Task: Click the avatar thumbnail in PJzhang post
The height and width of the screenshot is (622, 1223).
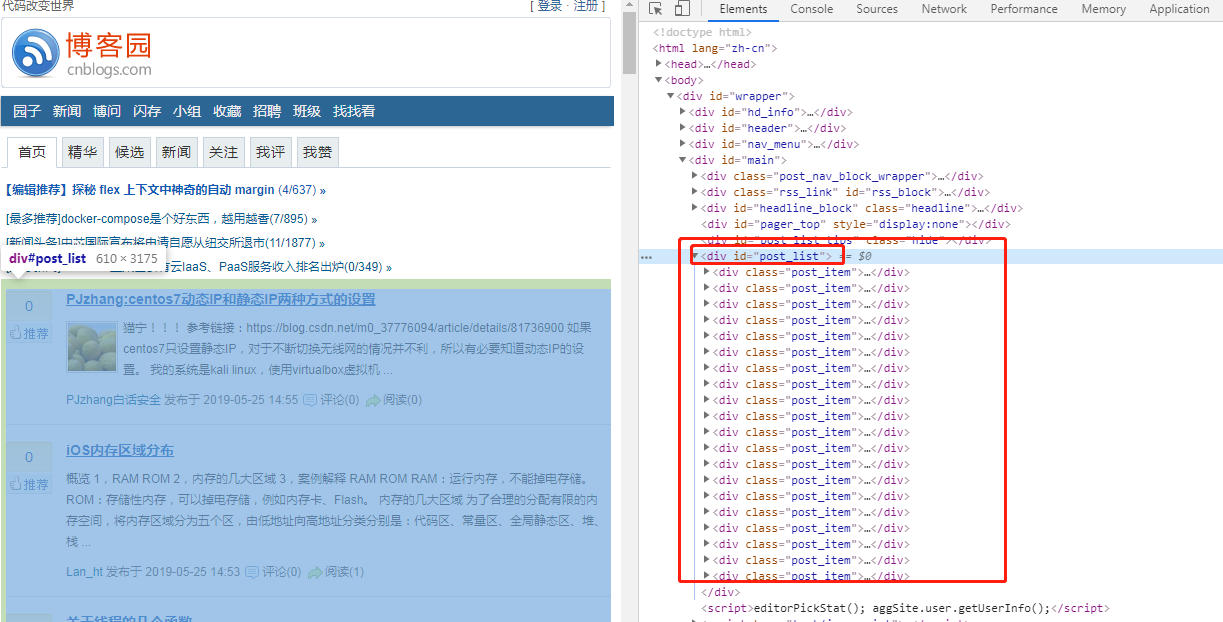Action: (92, 346)
